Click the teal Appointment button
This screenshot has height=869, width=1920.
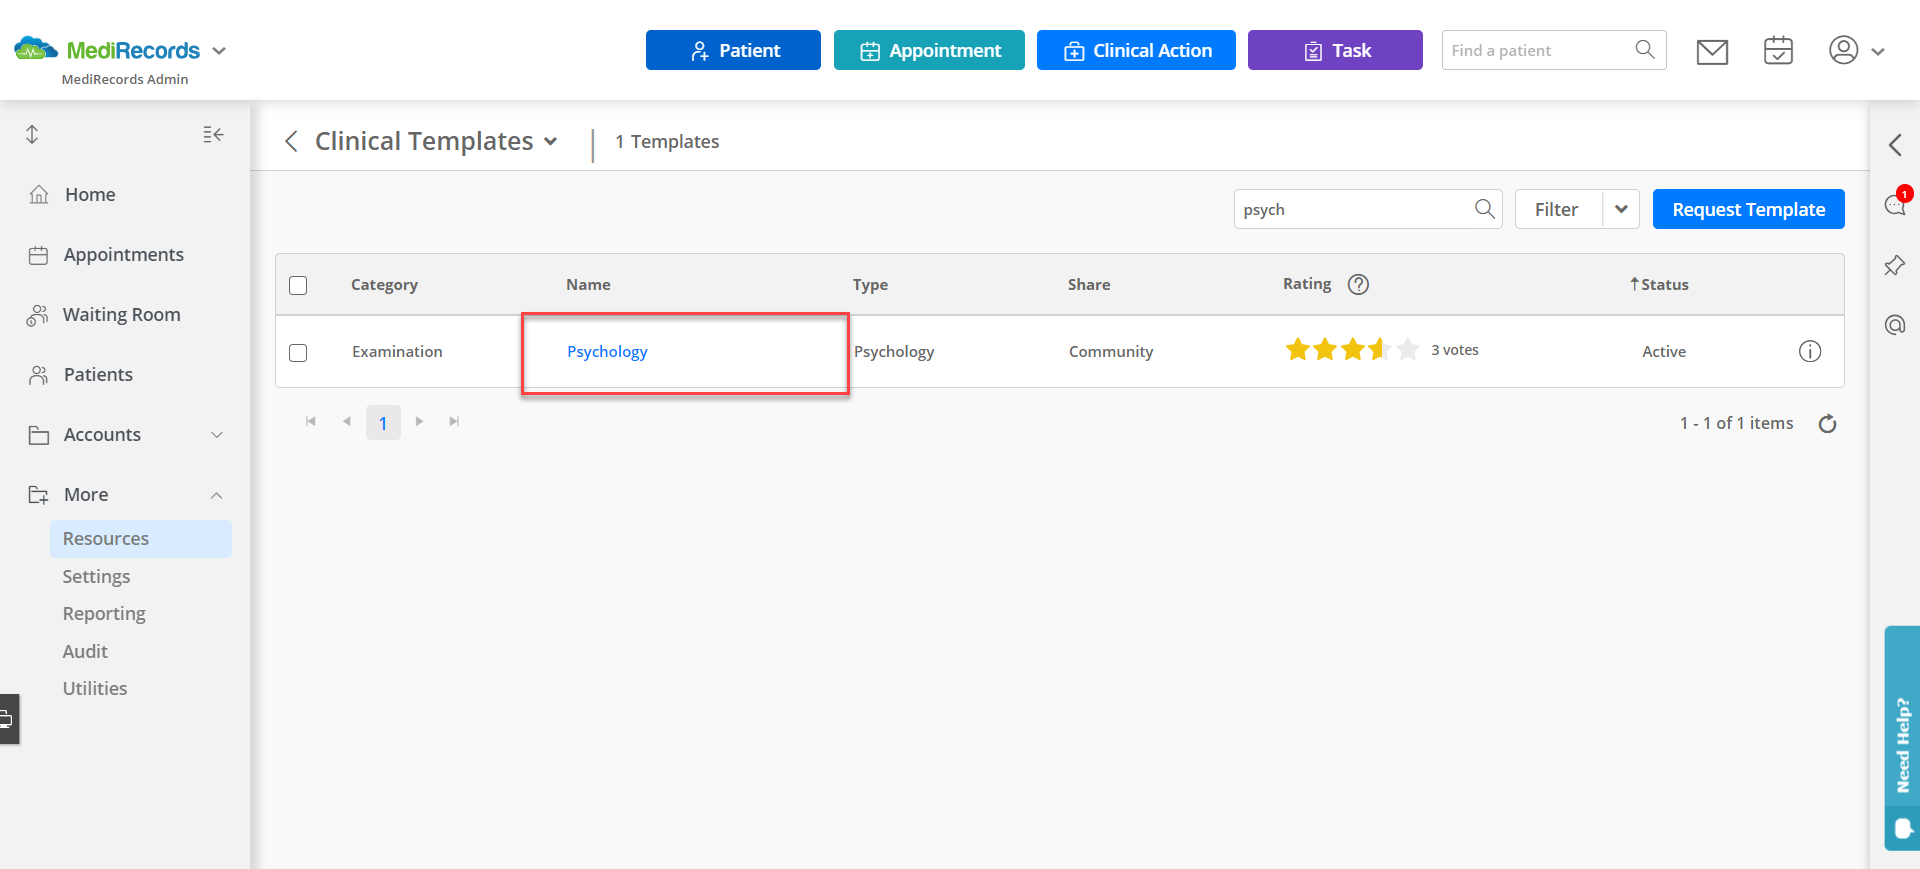pyautogui.click(x=929, y=50)
